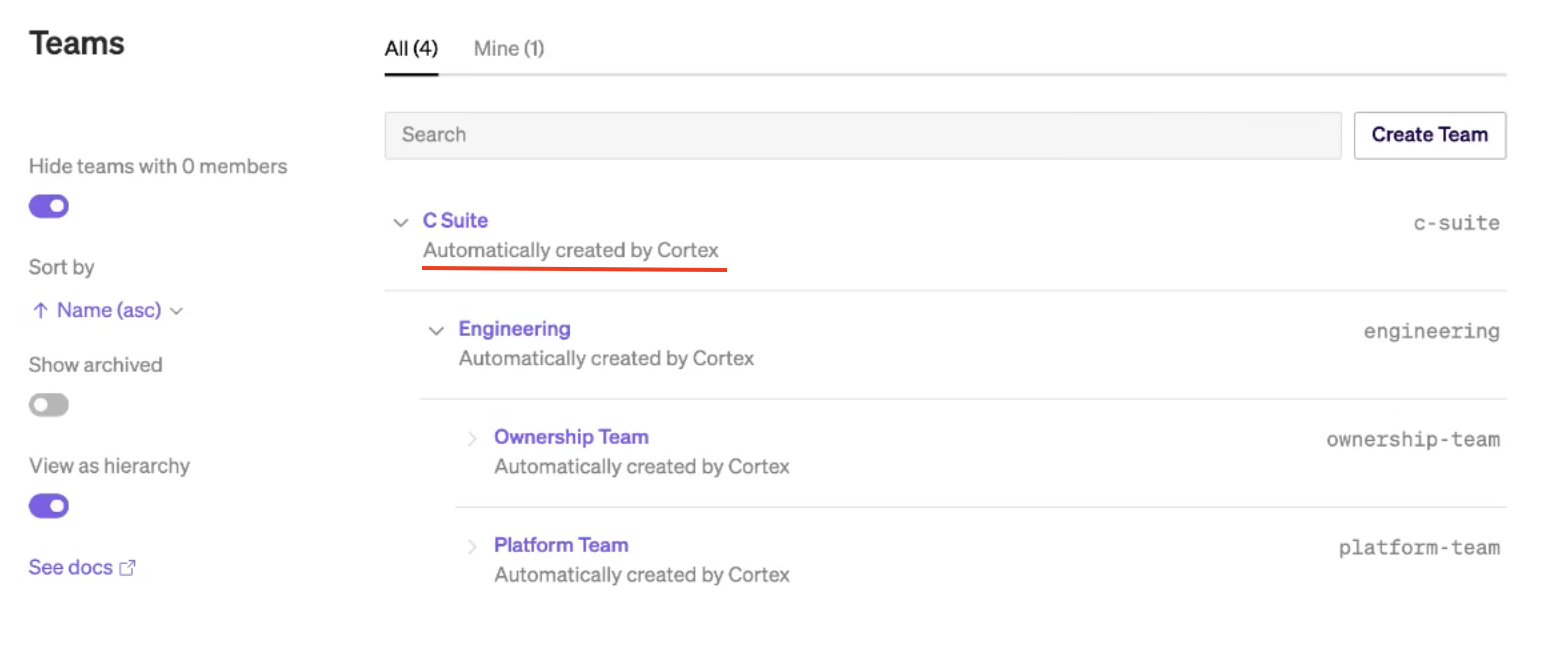Expand the Ownership Team chevron
The width and height of the screenshot is (1554, 658).
pos(472,438)
